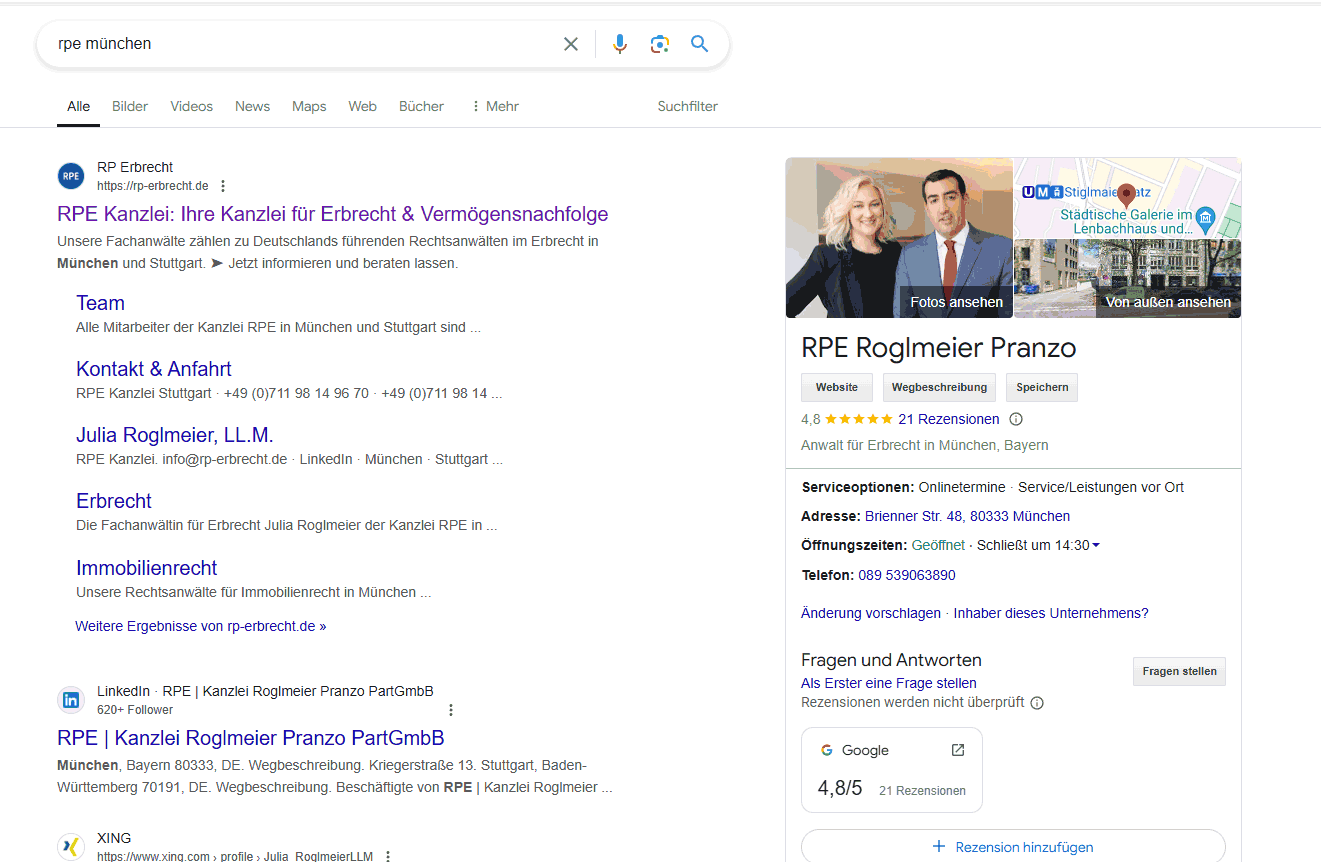Click the XING favicon icon
The height and width of the screenshot is (862, 1321).
(x=71, y=847)
